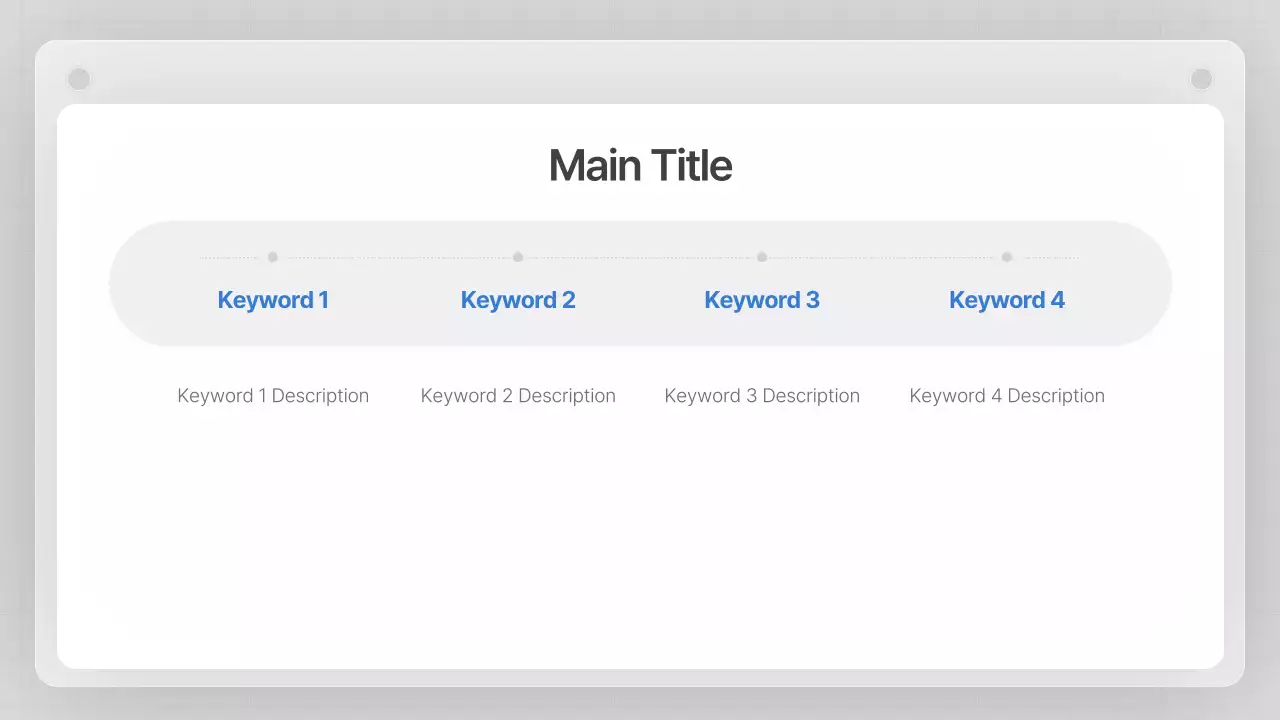Select the timeline dot above Keyword 4
1280x720 pixels.
[1007, 257]
